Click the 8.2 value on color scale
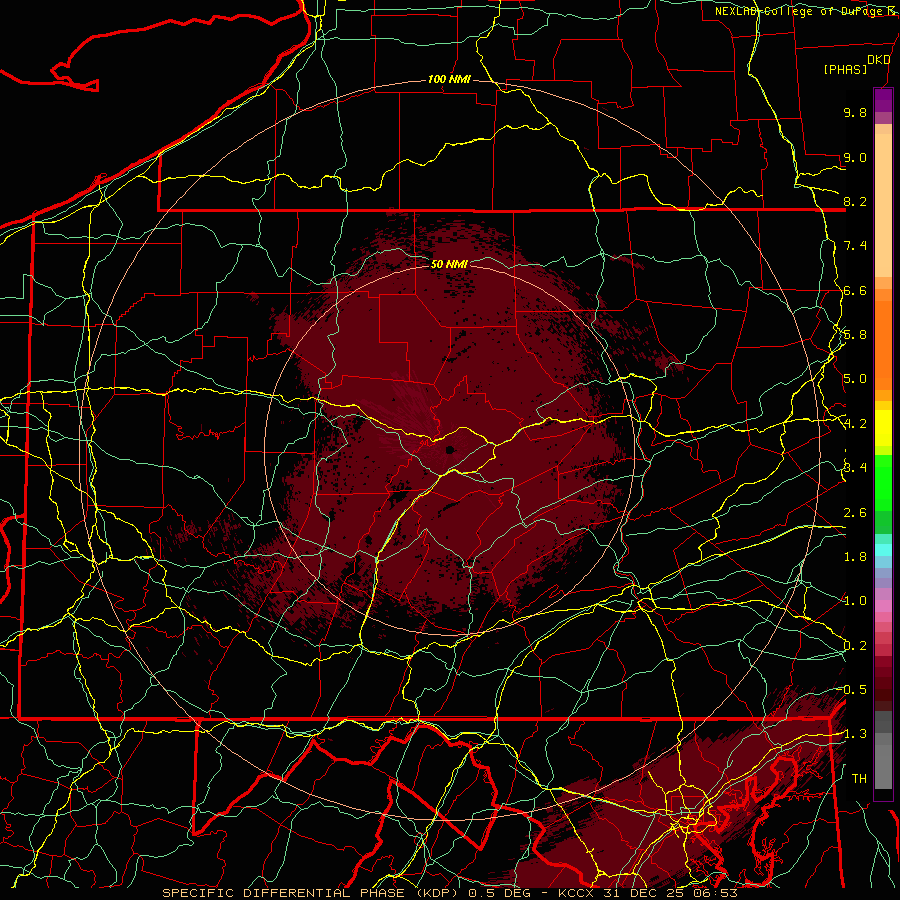The width and height of the screenshot is (900, 900). click(x=855, y=201)
